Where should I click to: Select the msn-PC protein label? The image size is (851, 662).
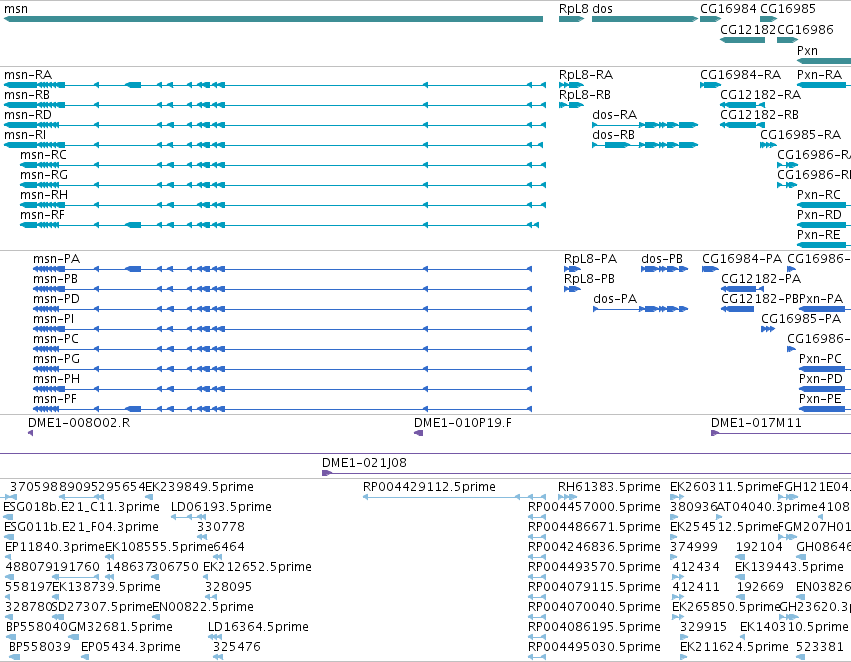point(56,340)
